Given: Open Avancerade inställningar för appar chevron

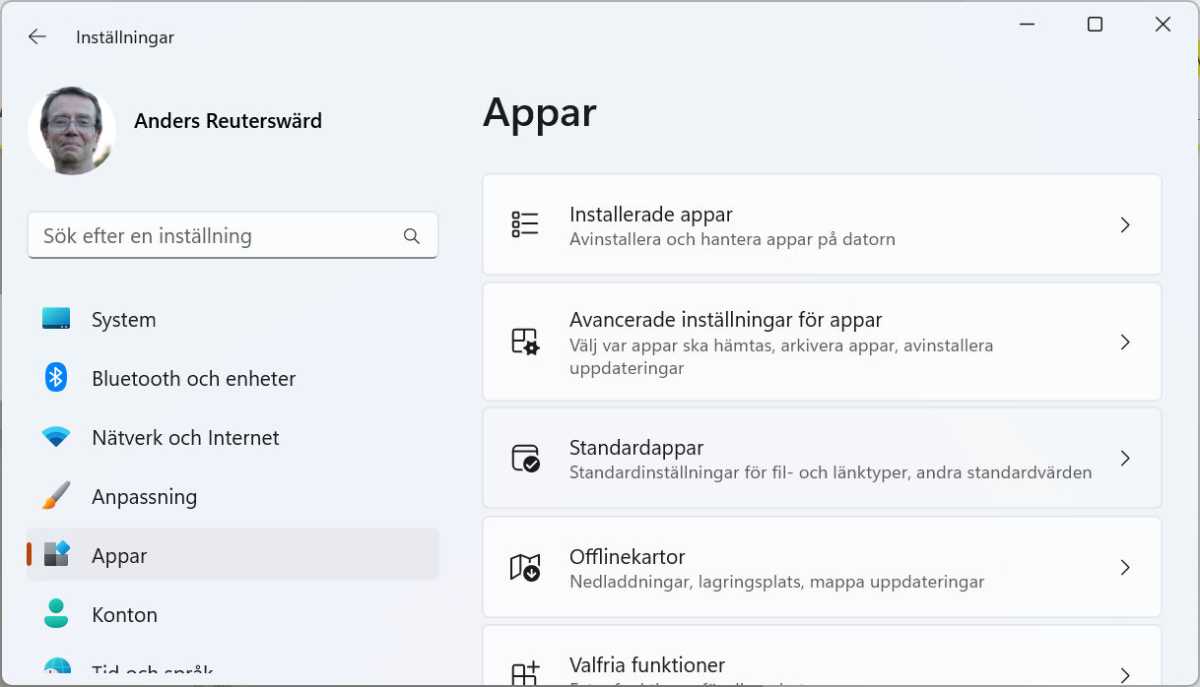Looking at the screenshot, I should pos(1125,342).
